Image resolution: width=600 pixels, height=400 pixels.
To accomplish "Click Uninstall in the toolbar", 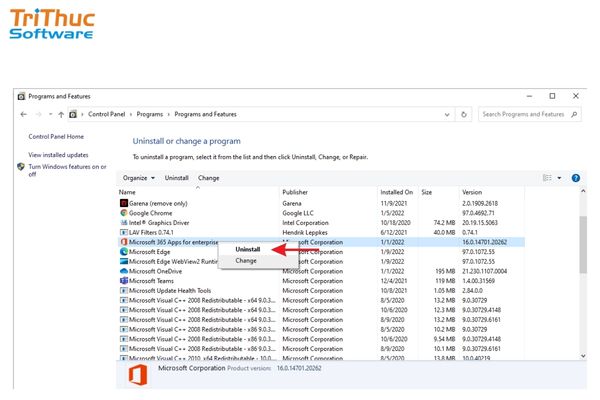I will [176, 178].
